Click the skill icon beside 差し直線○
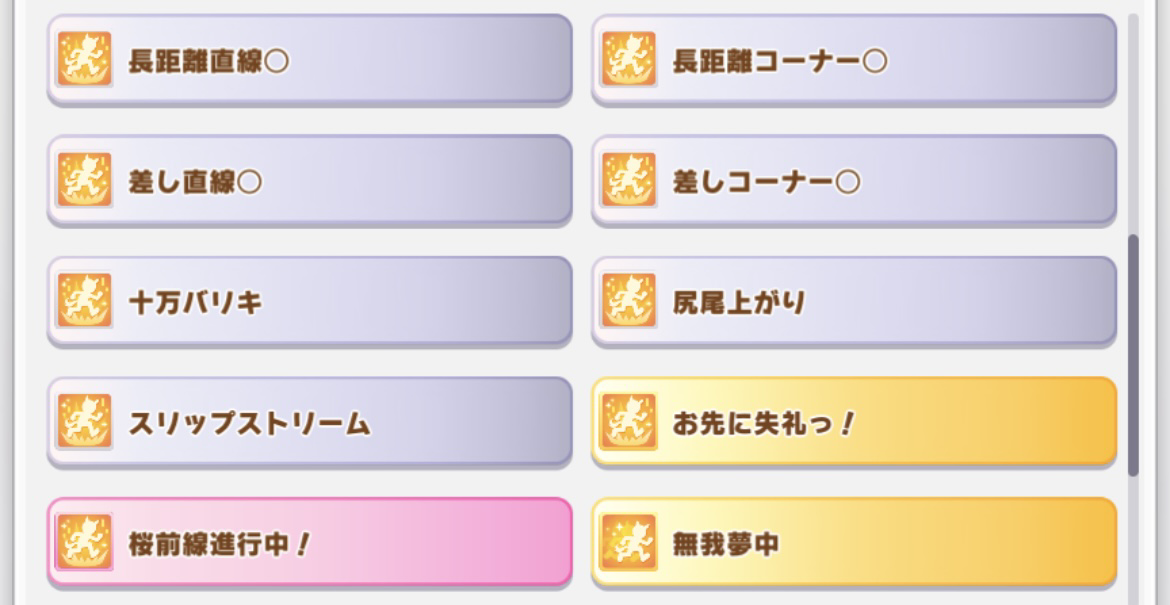Image resolution: width=1170 pixels, height=605 pixels. coord(84,180)
